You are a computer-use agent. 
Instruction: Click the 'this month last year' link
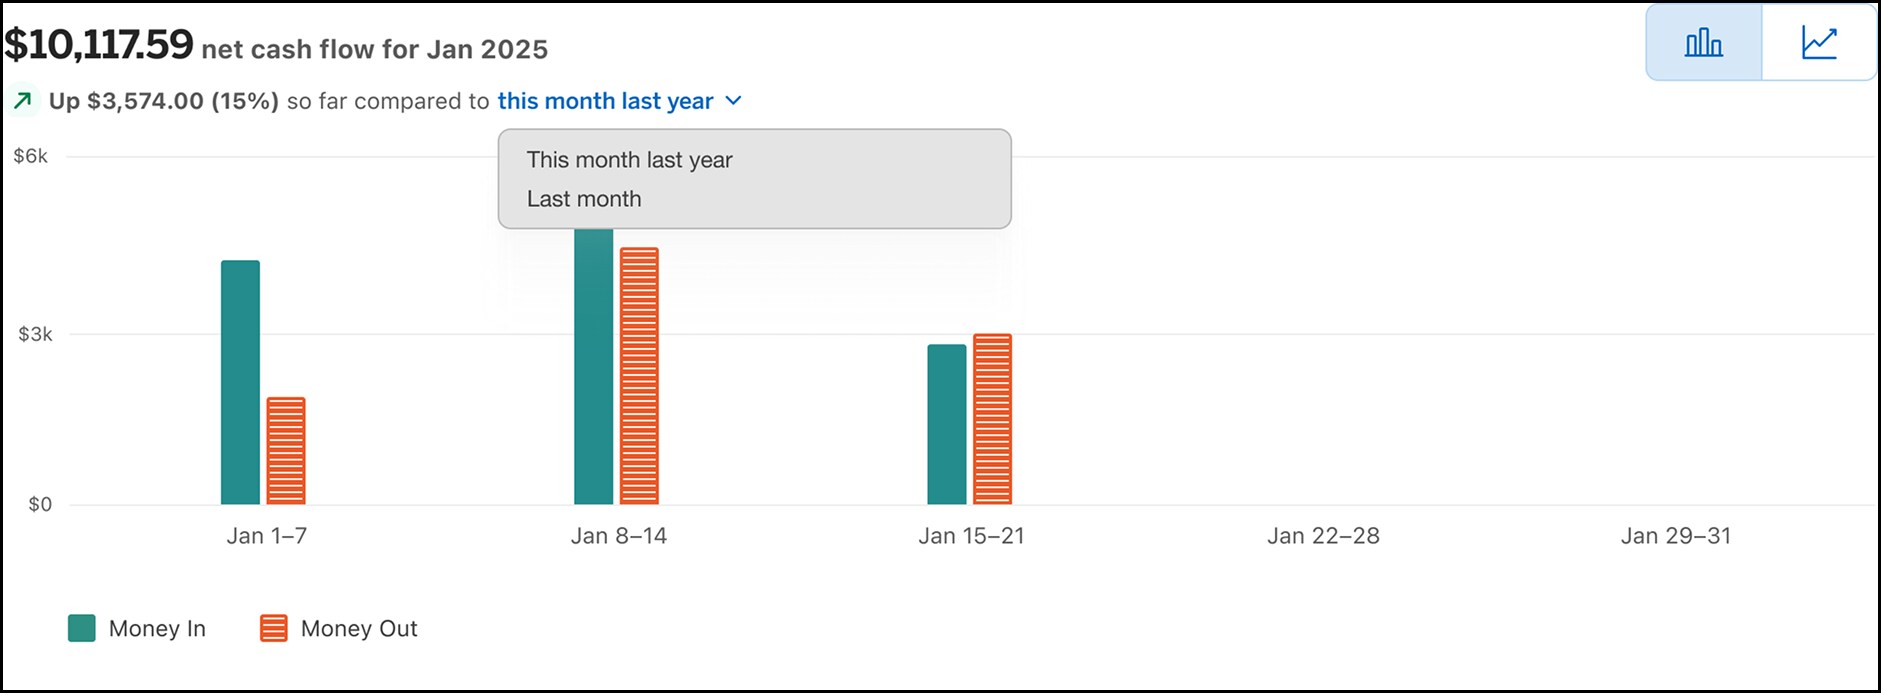(604, 101)
